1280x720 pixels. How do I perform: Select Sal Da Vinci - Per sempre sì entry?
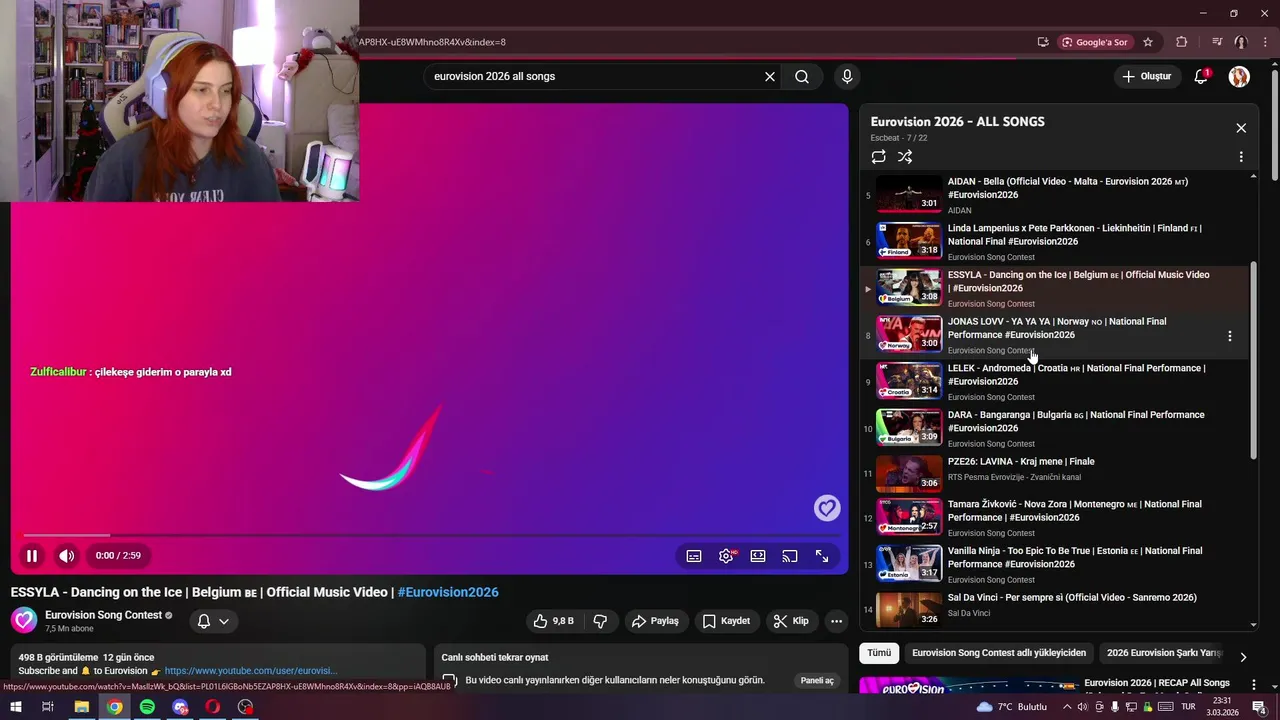coord(1055,609)
